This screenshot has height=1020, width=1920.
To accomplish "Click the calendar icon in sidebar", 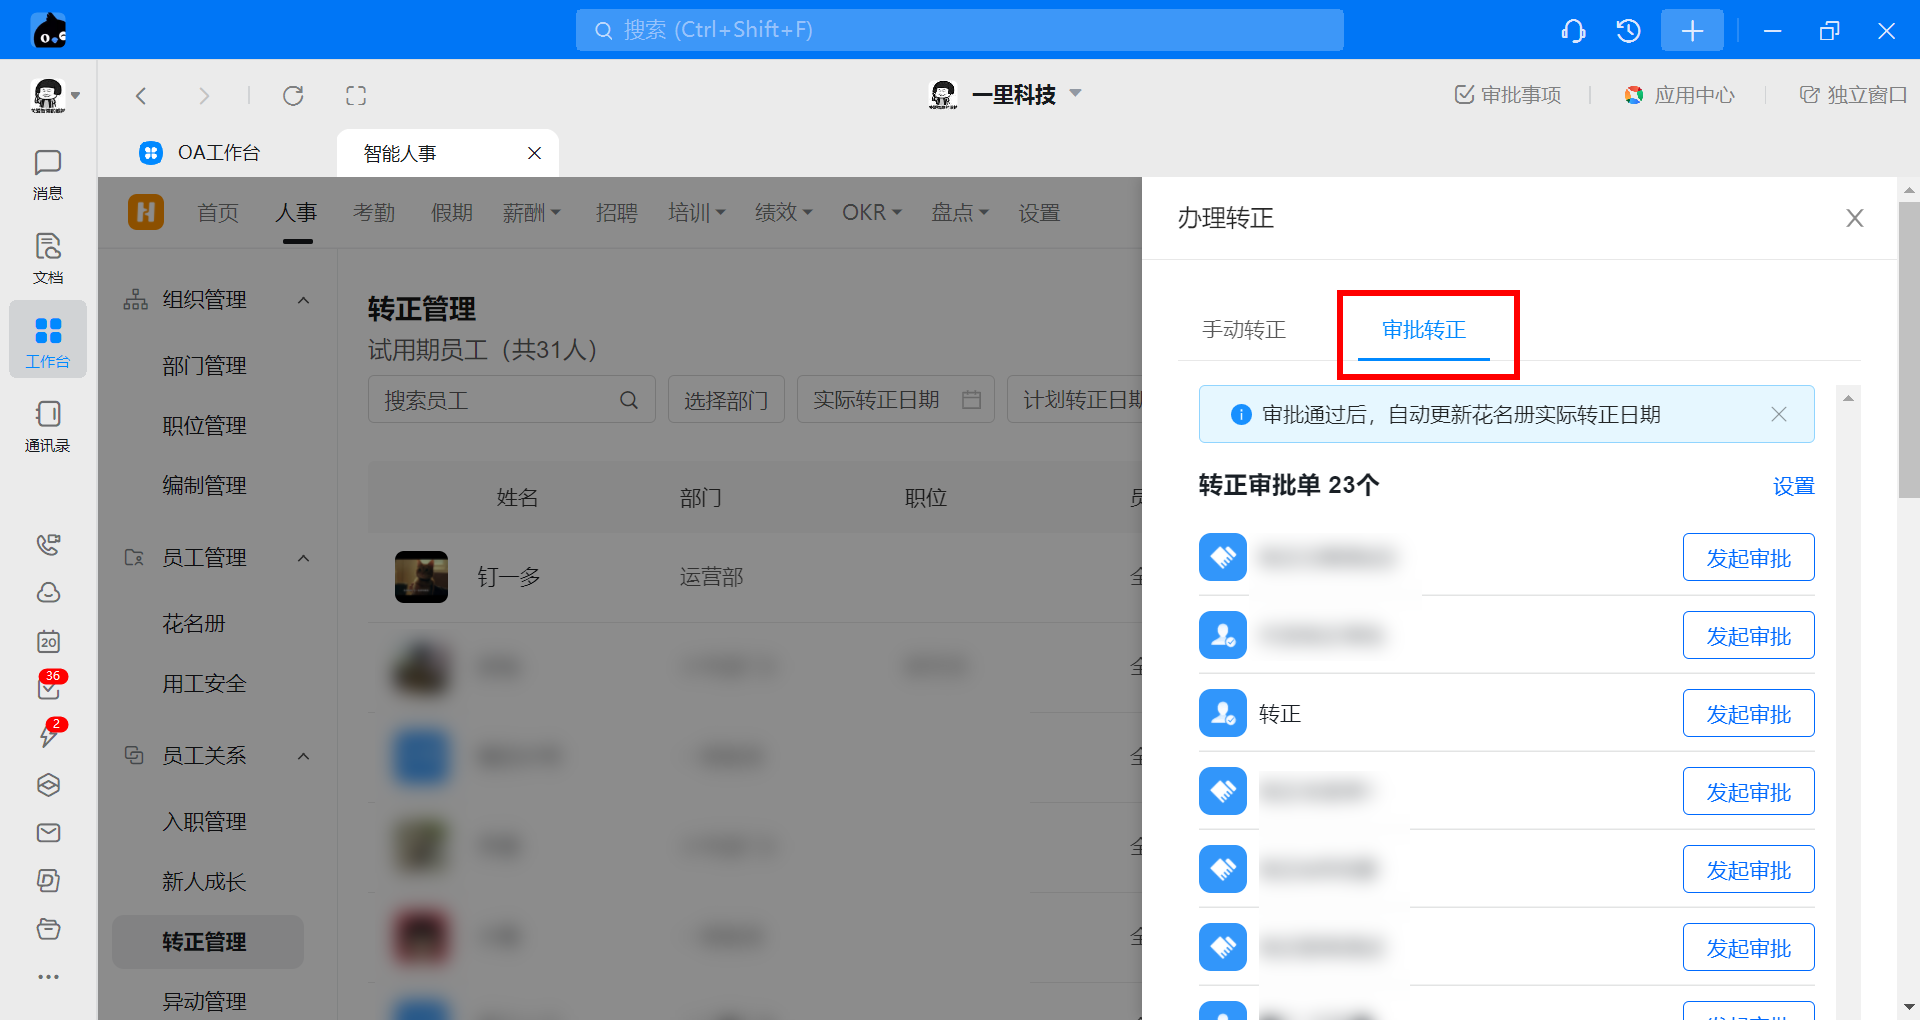I will [x=48, y=641].
